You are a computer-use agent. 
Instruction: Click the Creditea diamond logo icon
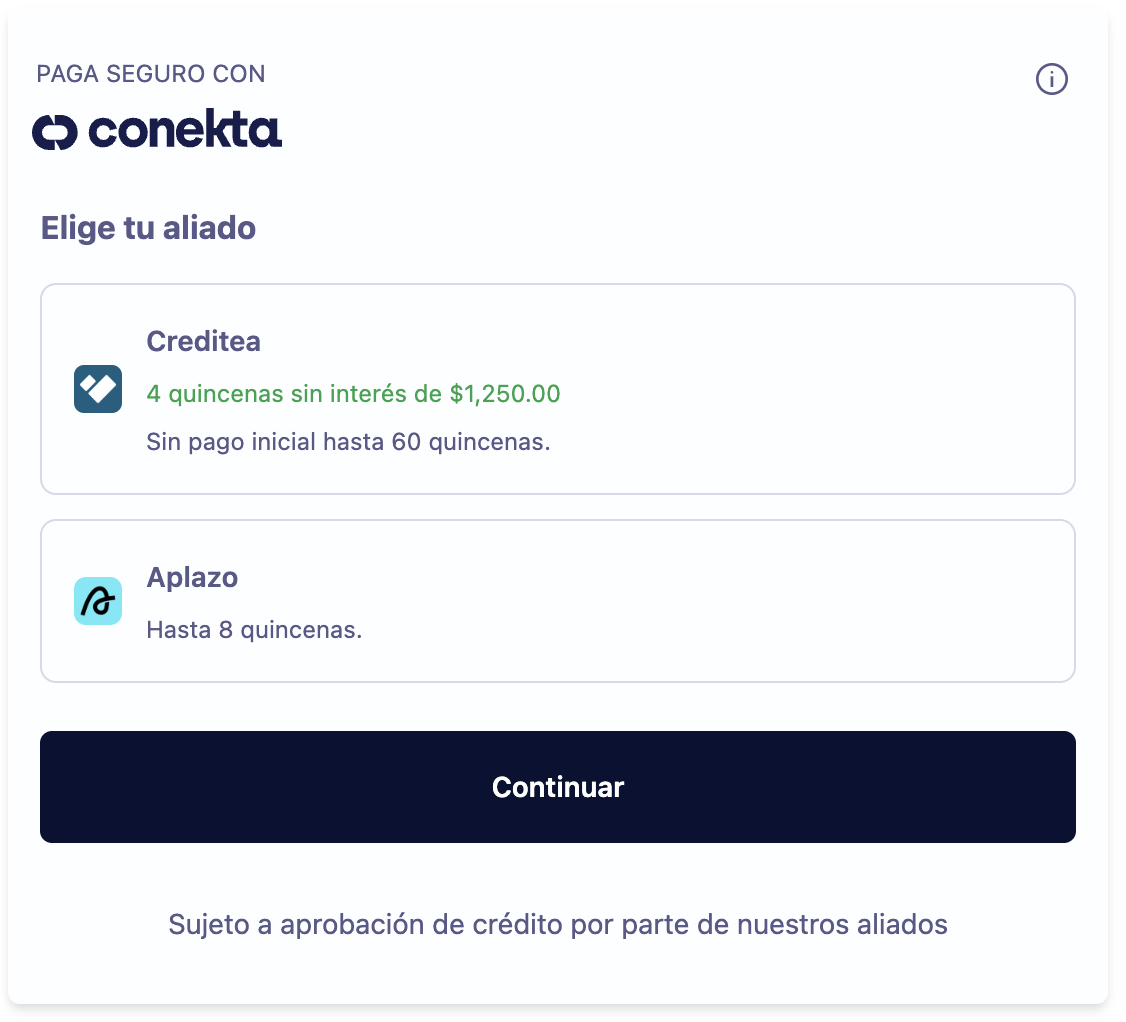[x=98, y=389]
